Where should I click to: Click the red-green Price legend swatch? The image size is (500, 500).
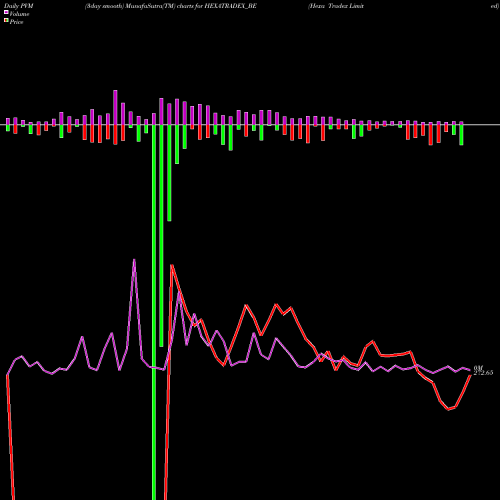tap(6, 20)
